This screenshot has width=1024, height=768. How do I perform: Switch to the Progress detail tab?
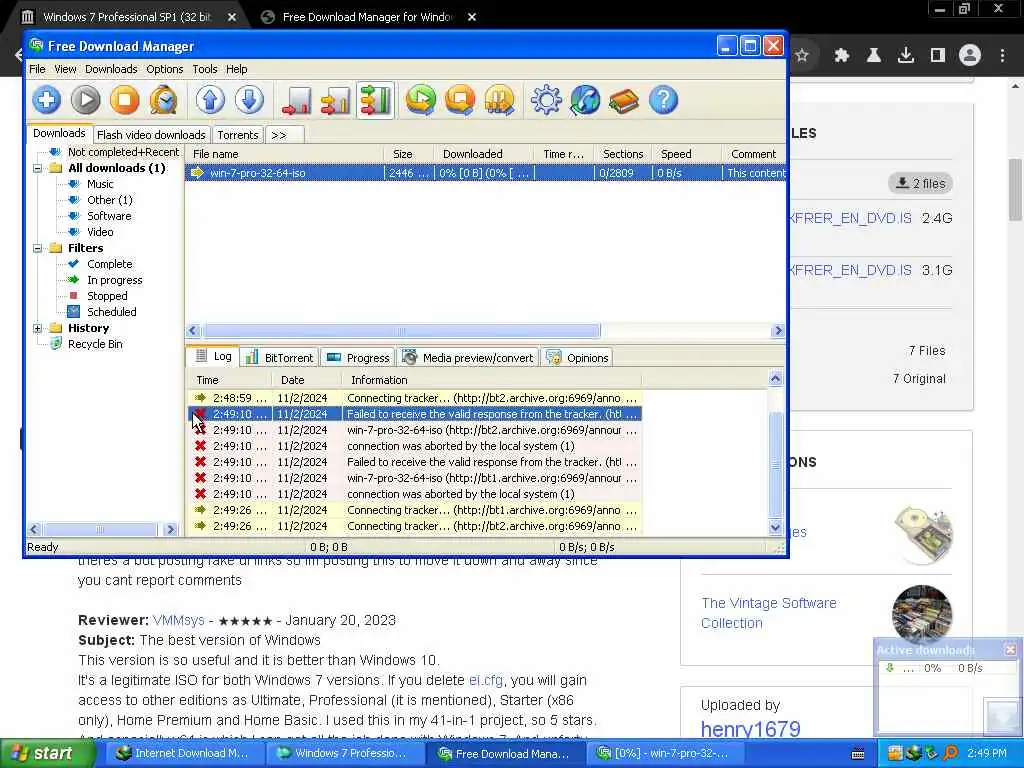pyautogui.click(x=358, y=358)
